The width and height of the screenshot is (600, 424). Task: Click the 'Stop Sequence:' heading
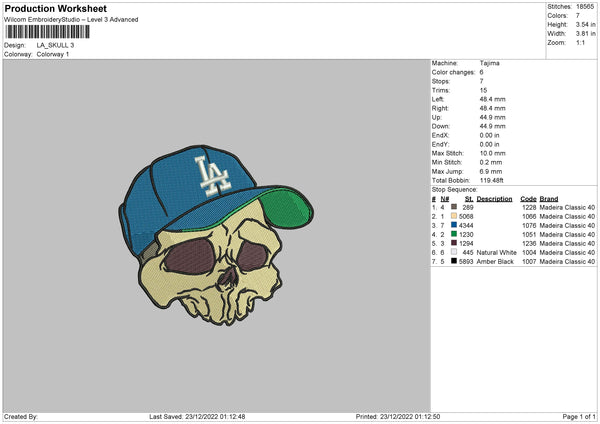455,190
